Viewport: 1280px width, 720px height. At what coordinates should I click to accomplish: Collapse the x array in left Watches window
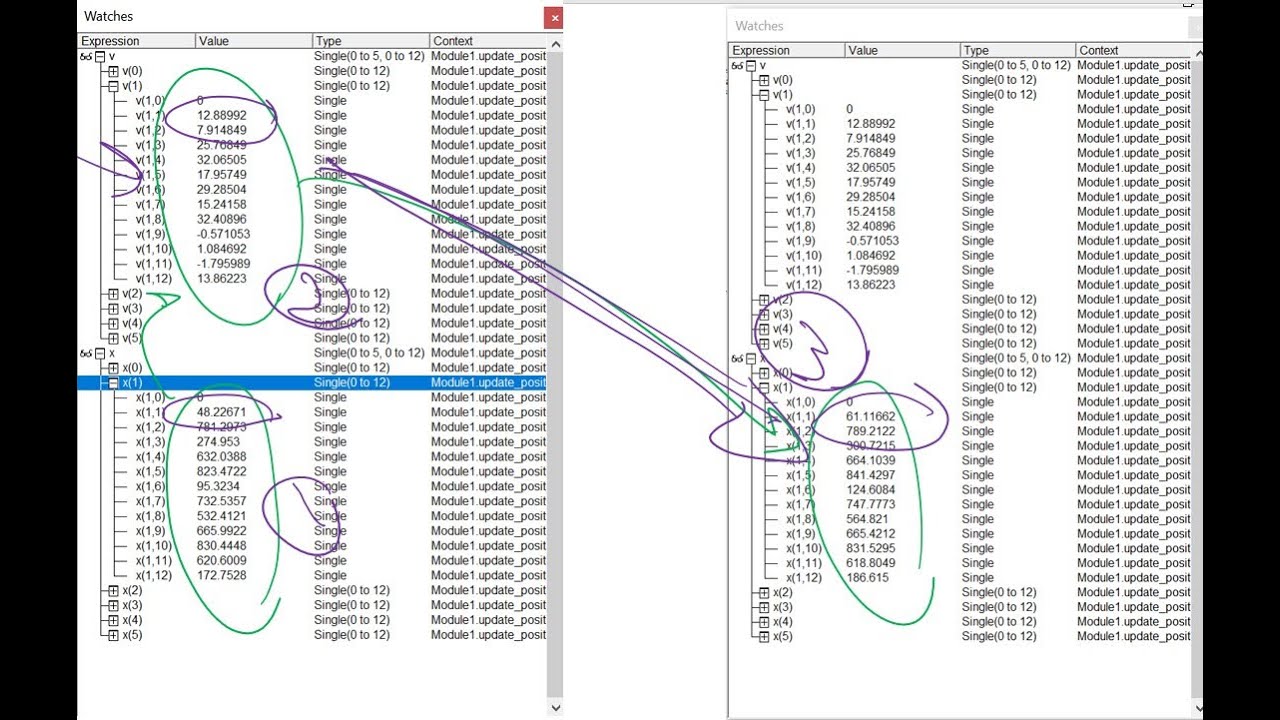[x=100, y=353]
